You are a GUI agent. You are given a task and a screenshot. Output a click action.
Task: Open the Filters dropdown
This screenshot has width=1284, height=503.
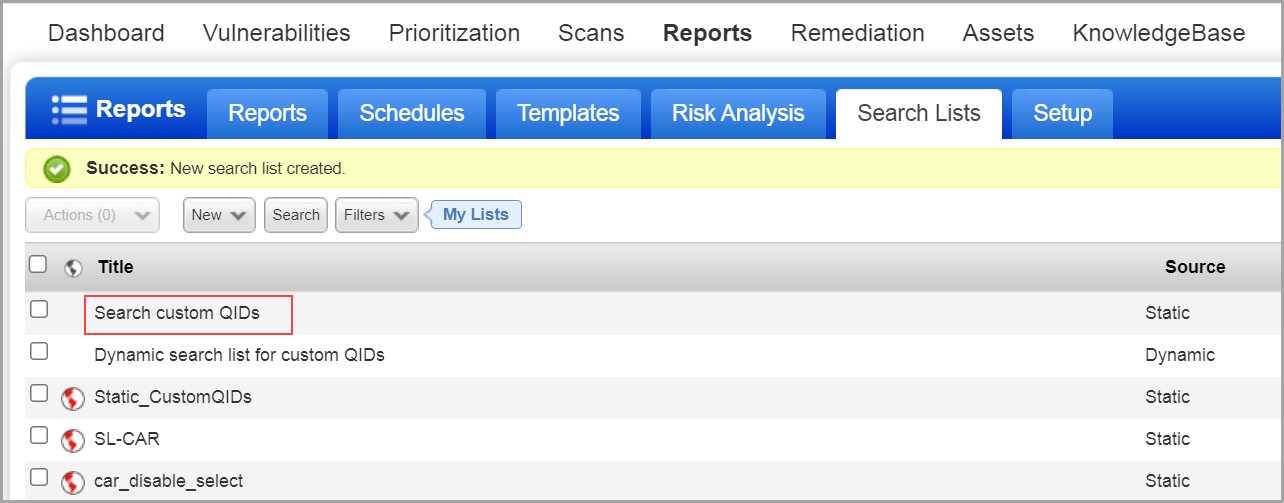click(x=376, y=215)
